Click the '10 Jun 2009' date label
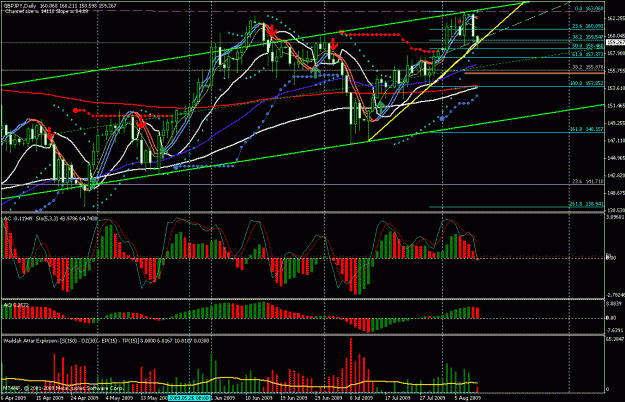Screen dimensions: 625x402 click(259, 398)
